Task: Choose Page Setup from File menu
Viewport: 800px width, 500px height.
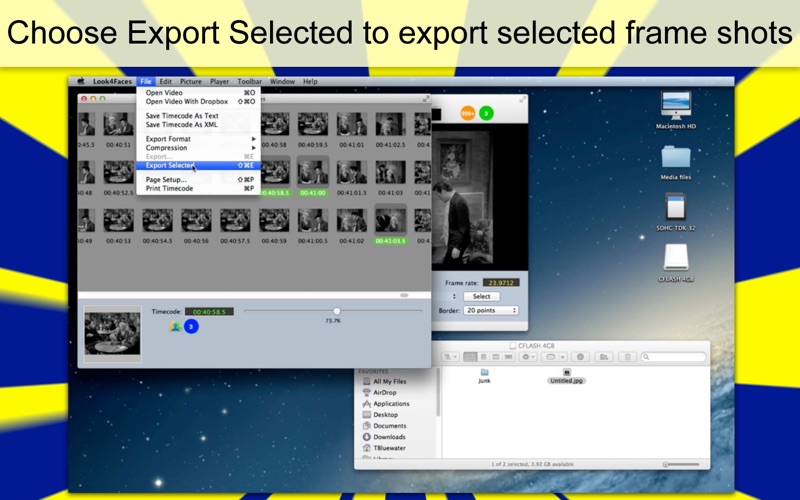Action: point(198,180)
